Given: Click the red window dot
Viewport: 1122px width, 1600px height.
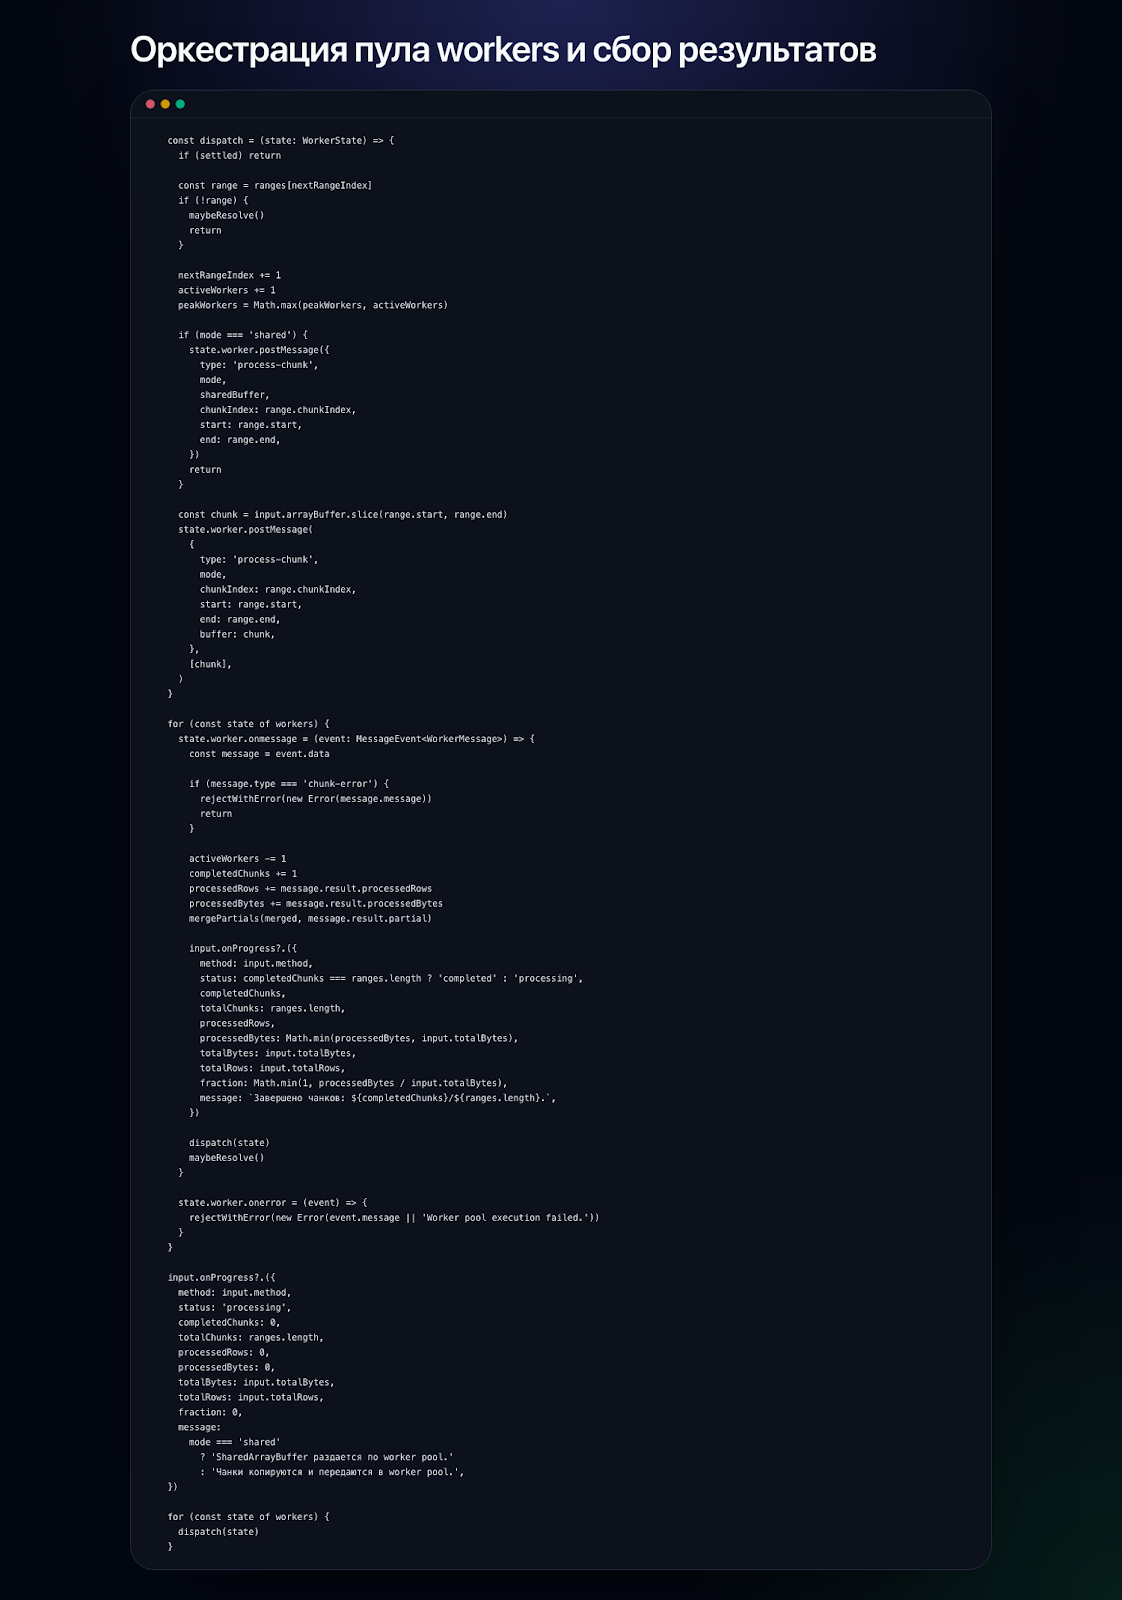Looking at the screenshot, I should coord(150,104).
